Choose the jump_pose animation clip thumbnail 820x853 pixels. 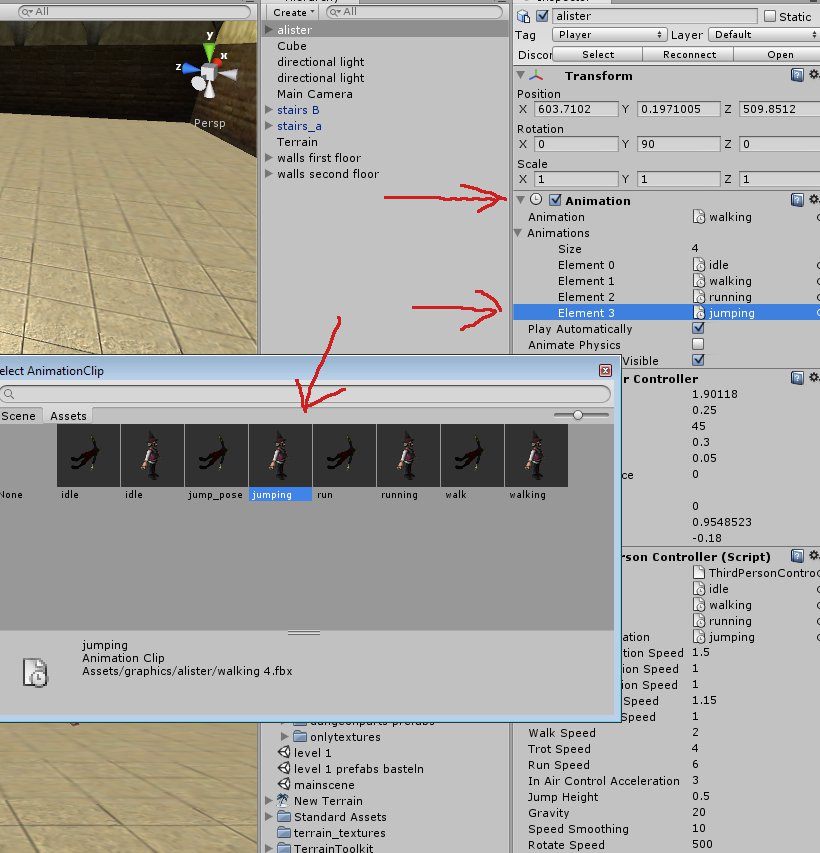pyautogui.click(x=216, y=455)
